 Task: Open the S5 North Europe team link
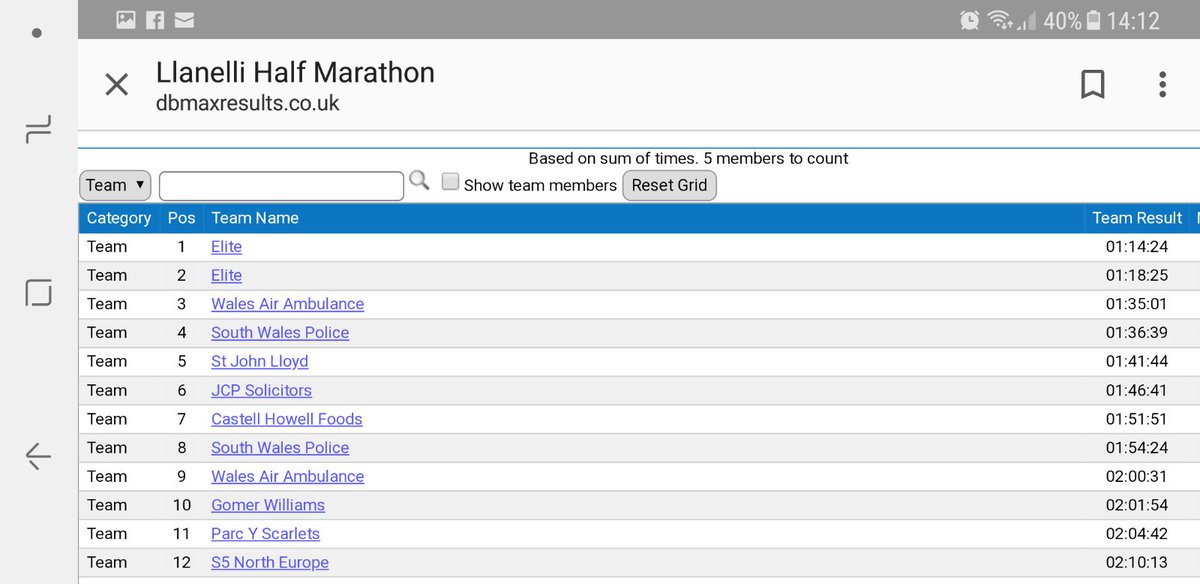point(269,562)
